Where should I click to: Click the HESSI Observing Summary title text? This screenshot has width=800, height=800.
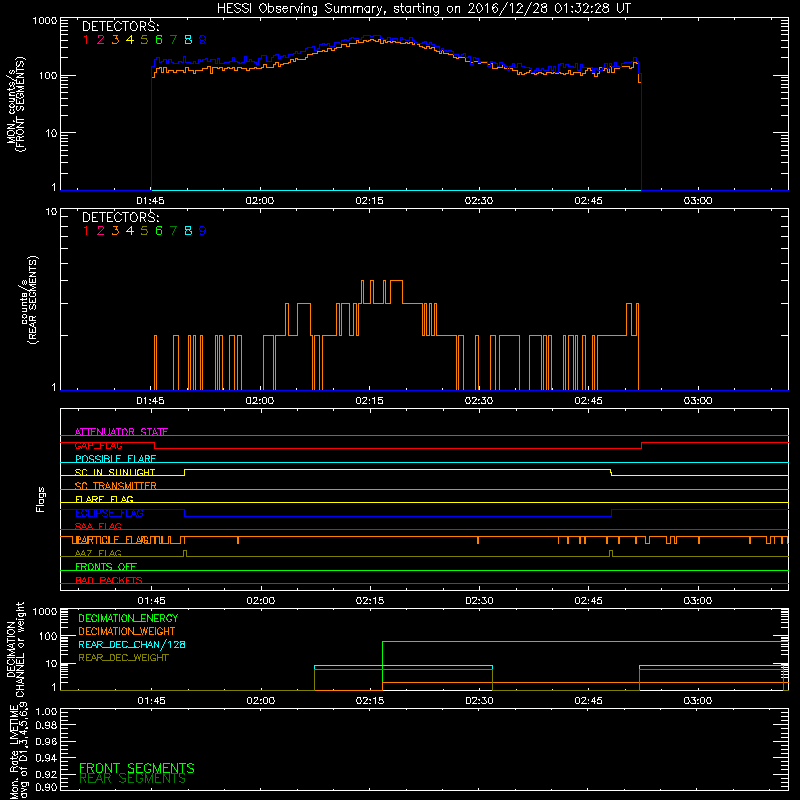pos(423,9)
